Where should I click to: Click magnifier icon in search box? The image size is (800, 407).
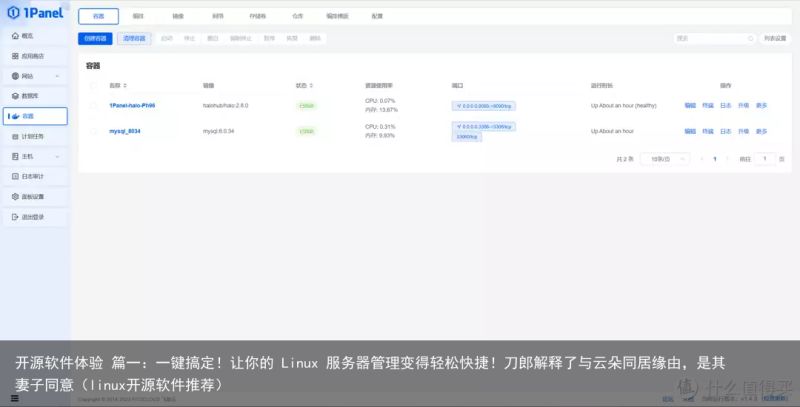tap(751, 38)
